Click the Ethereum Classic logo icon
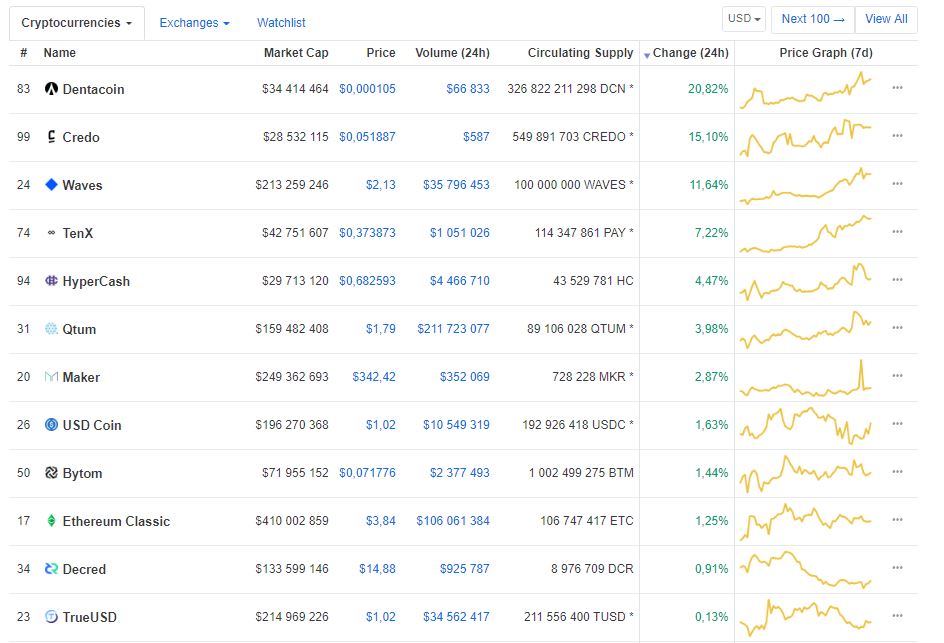The width and height of the screenshot is (944, 643). pyautogui.click(x=51, y=521)
